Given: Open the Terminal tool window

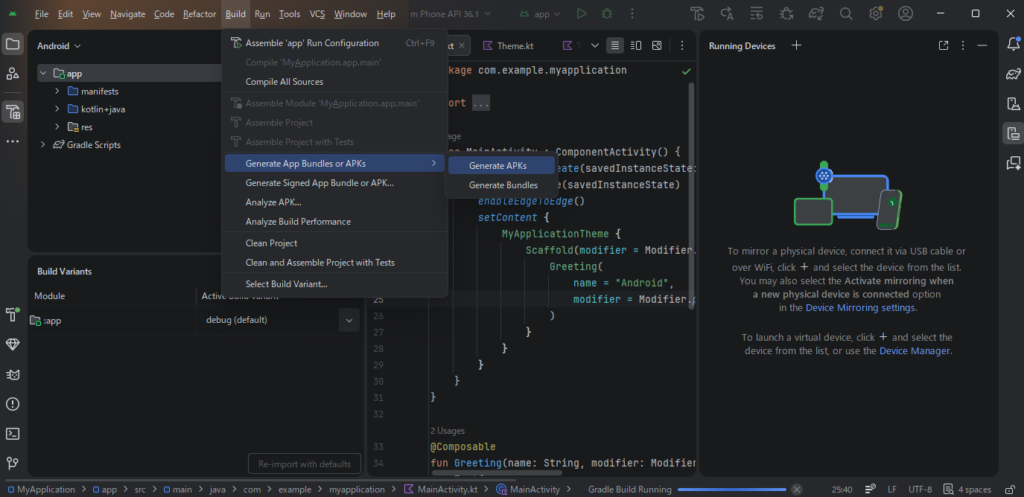Looking at the screenshot, I should coord(13,434).
